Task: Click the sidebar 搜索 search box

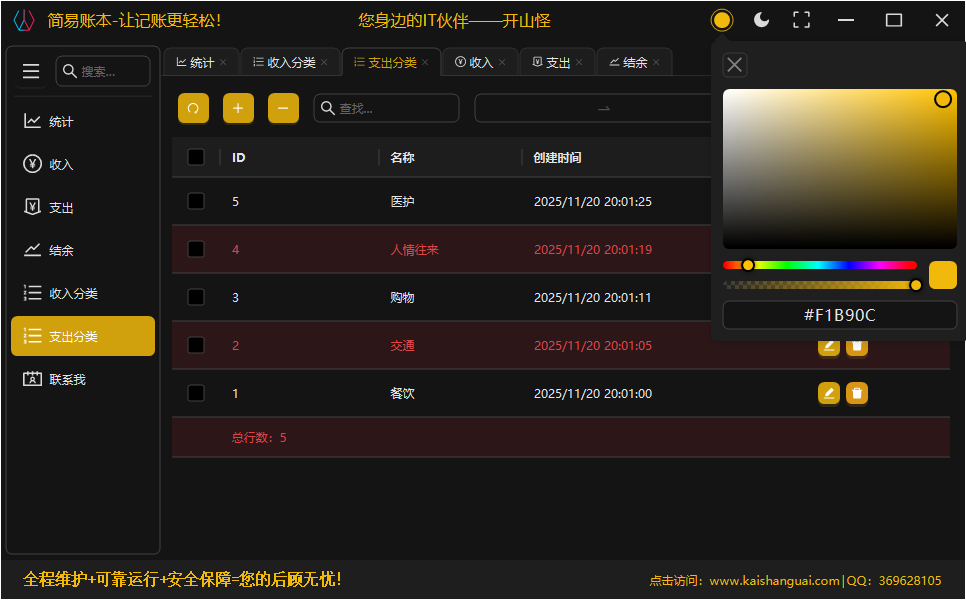Action: tap(103, 71)
